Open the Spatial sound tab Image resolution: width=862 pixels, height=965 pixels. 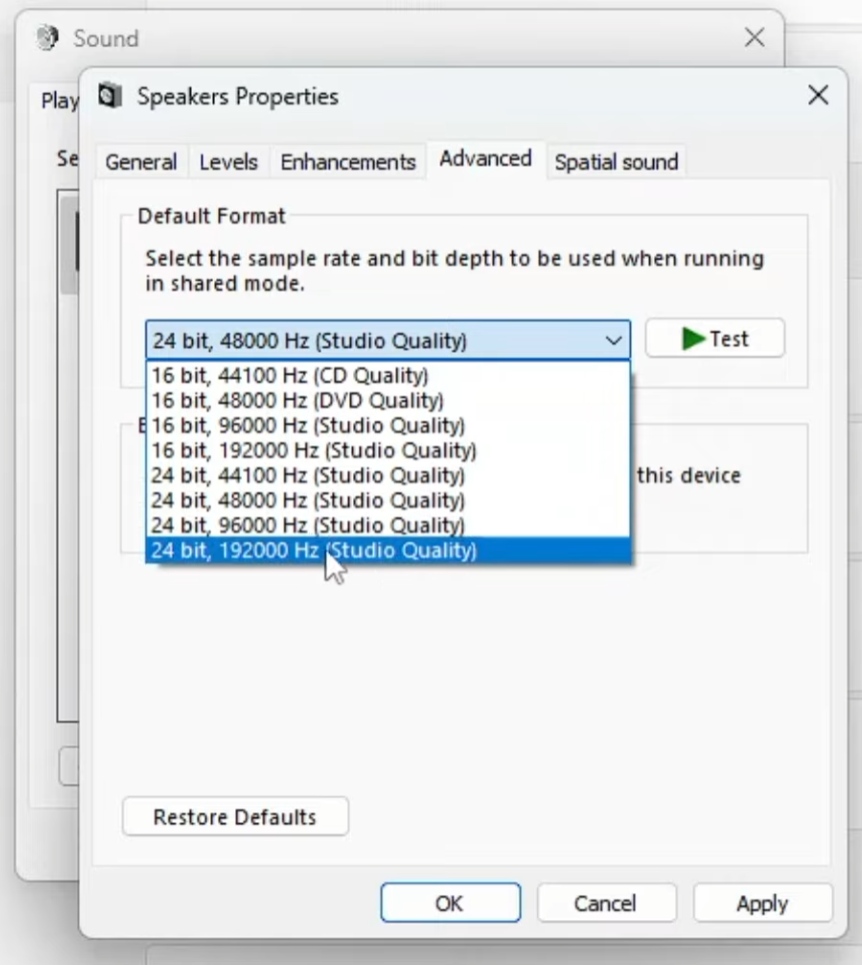pyautogui.click(x=616, y=162)
